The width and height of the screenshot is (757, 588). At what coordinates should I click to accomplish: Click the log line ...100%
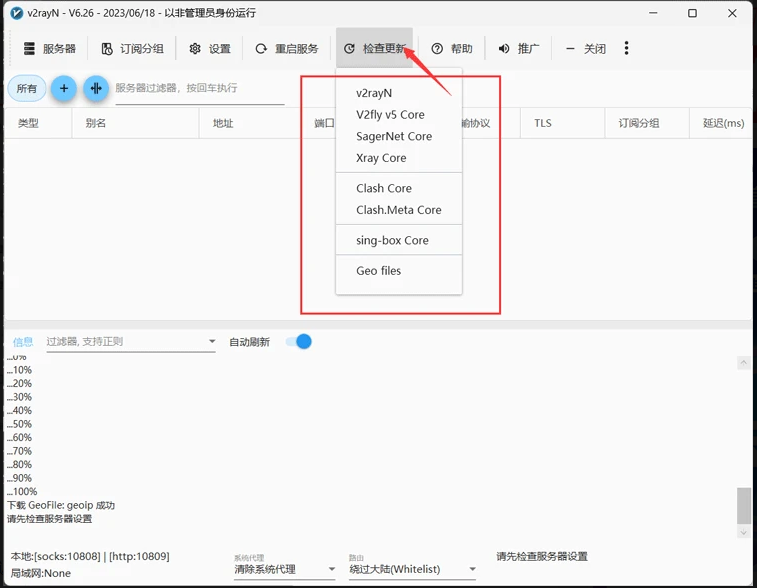point(22,491)
